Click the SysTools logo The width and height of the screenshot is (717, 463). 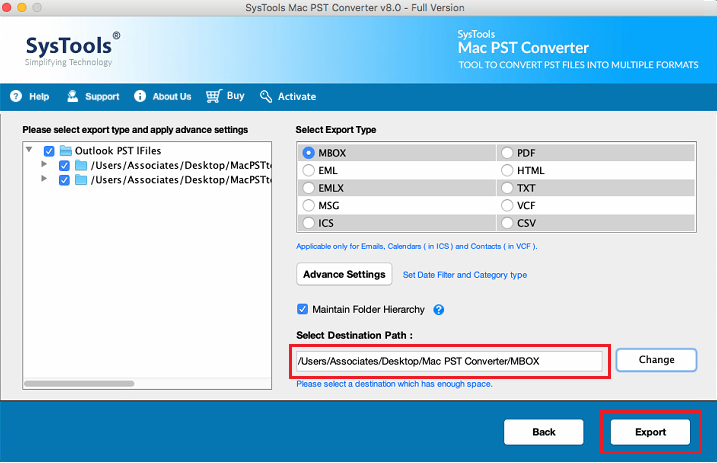pyautogui.click(x=72, y=49)
